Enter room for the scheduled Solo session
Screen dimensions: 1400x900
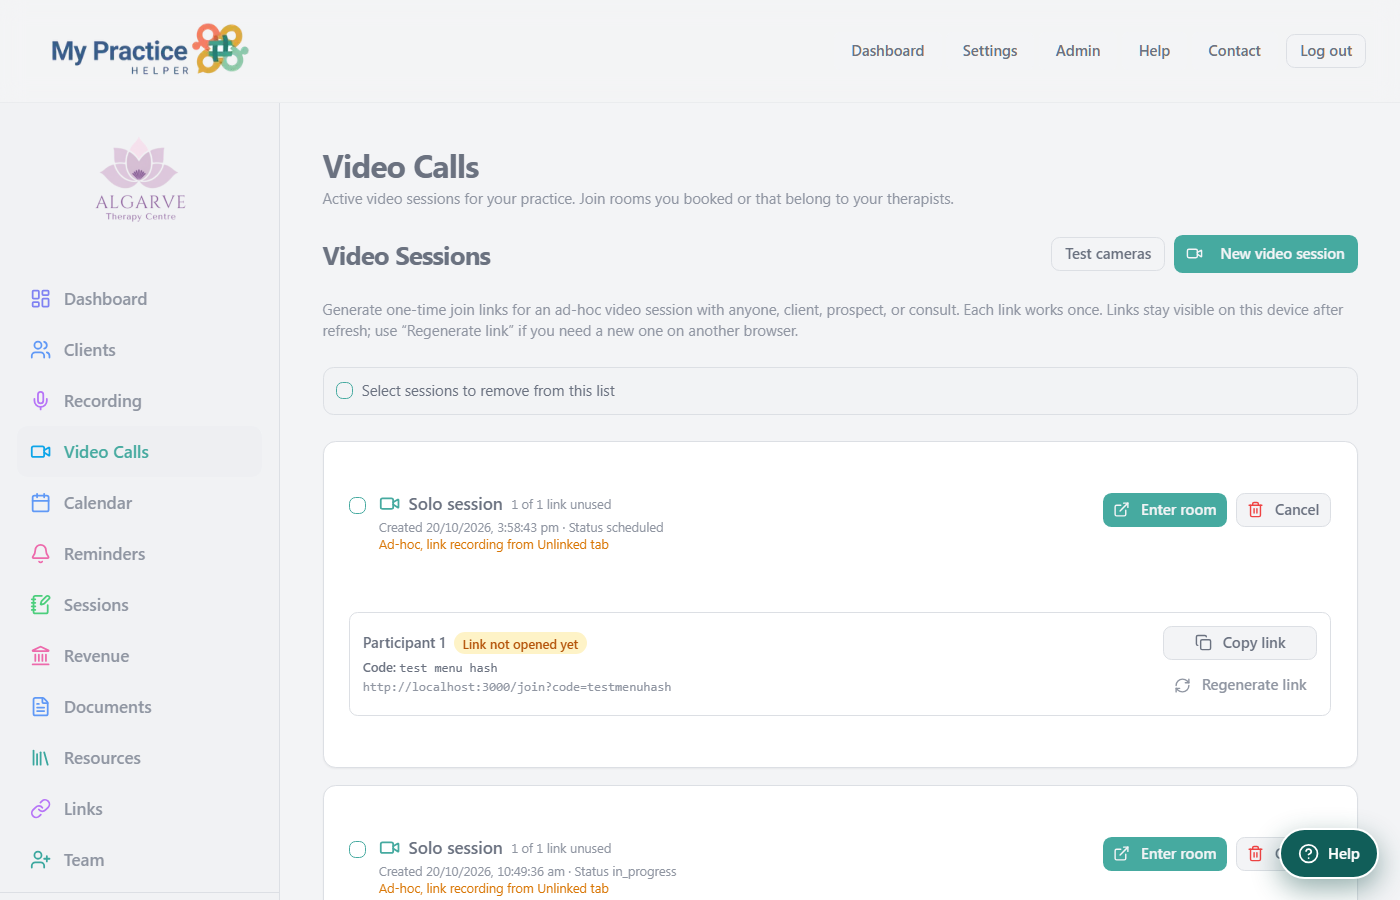point(1165,510)
